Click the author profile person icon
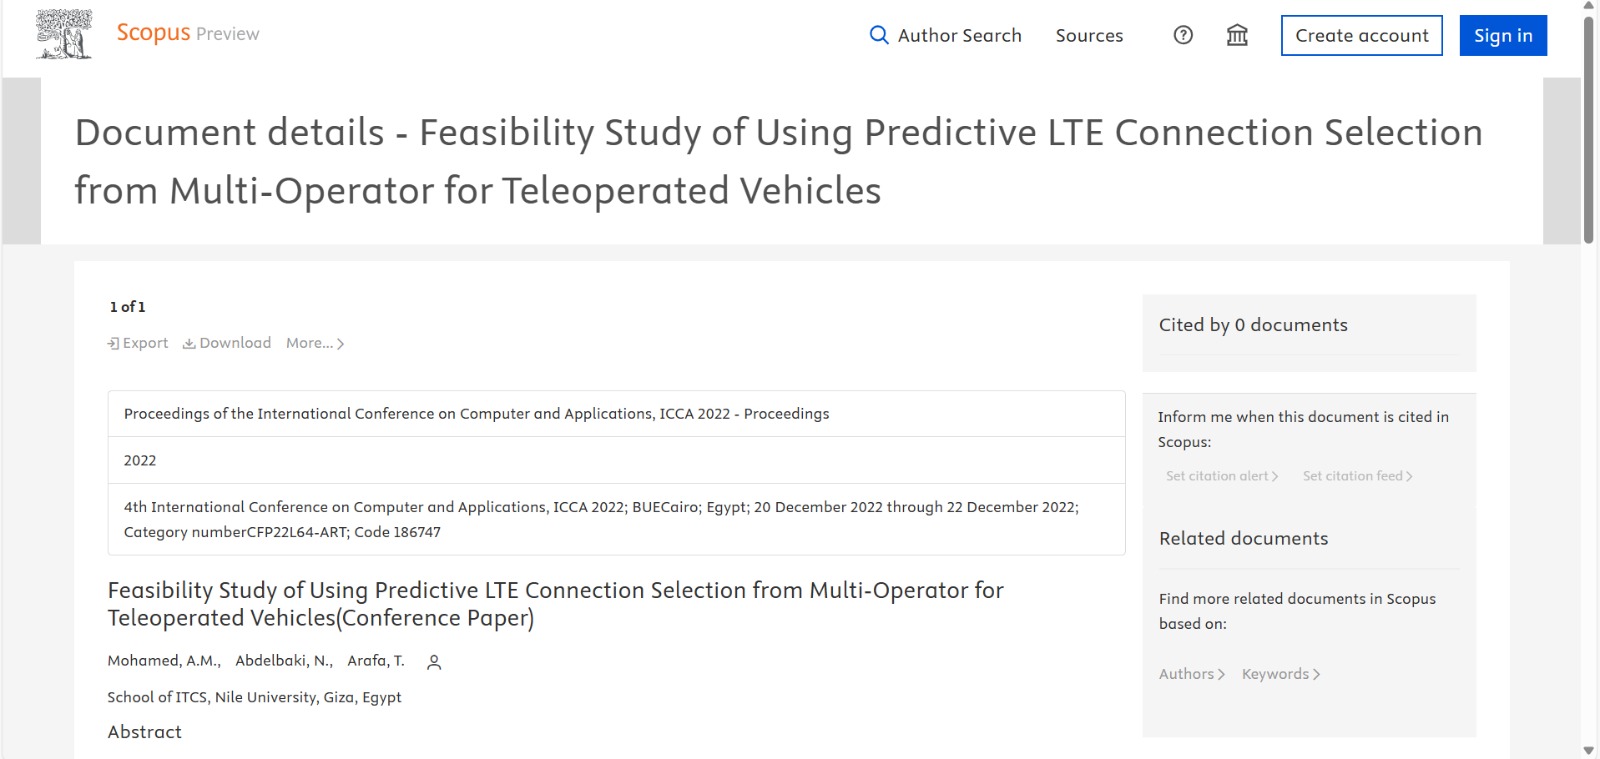 click(434, 662)
